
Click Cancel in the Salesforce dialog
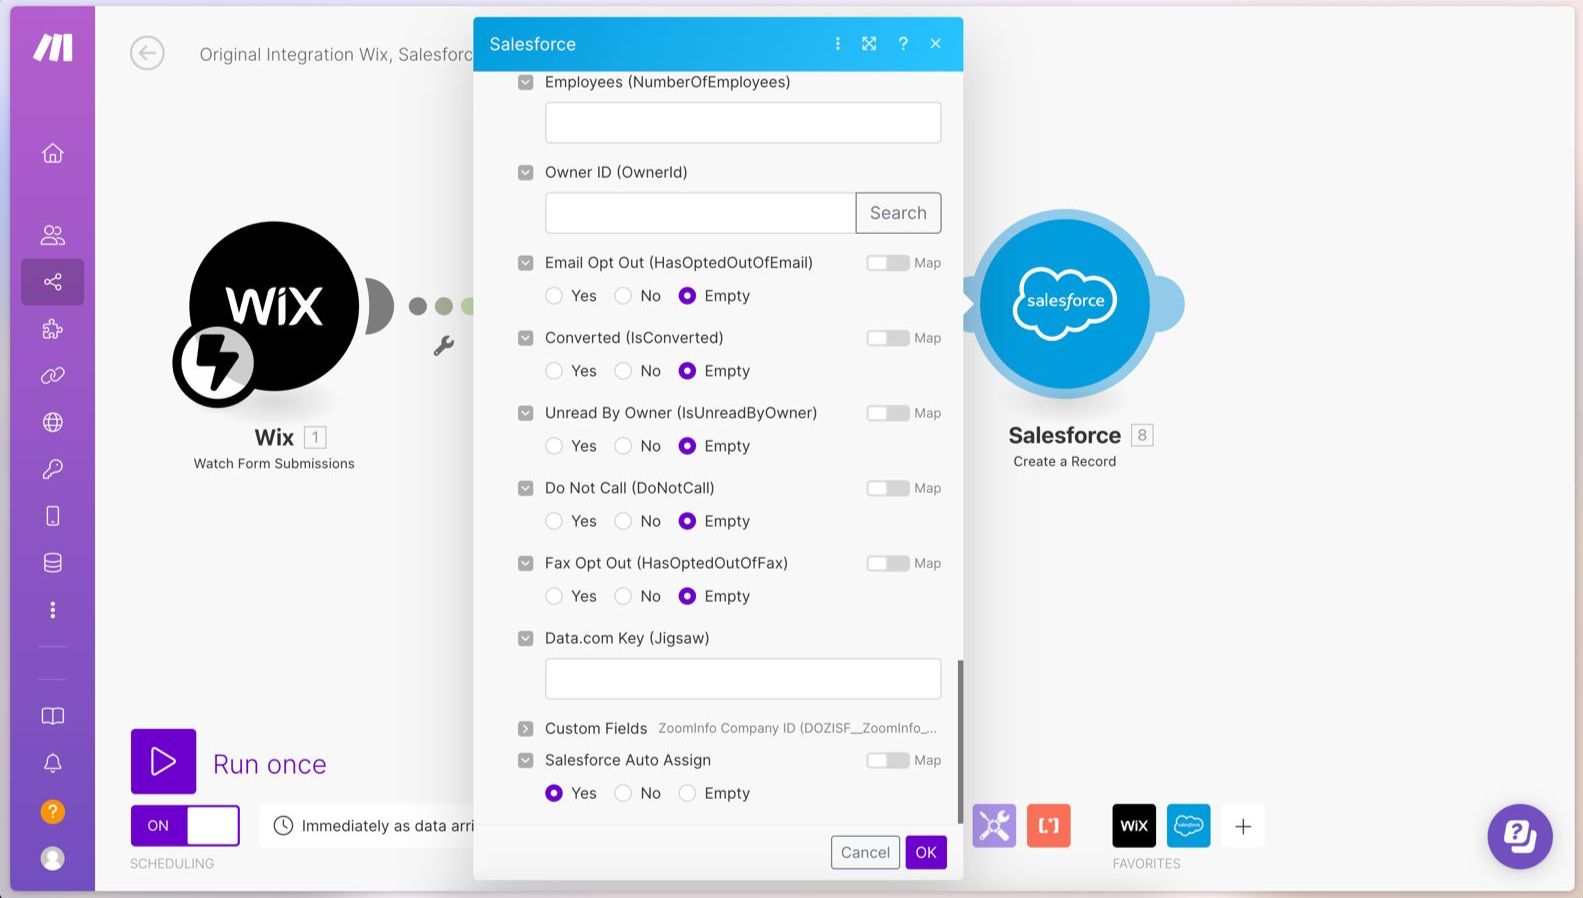click(x=865, y=852)
